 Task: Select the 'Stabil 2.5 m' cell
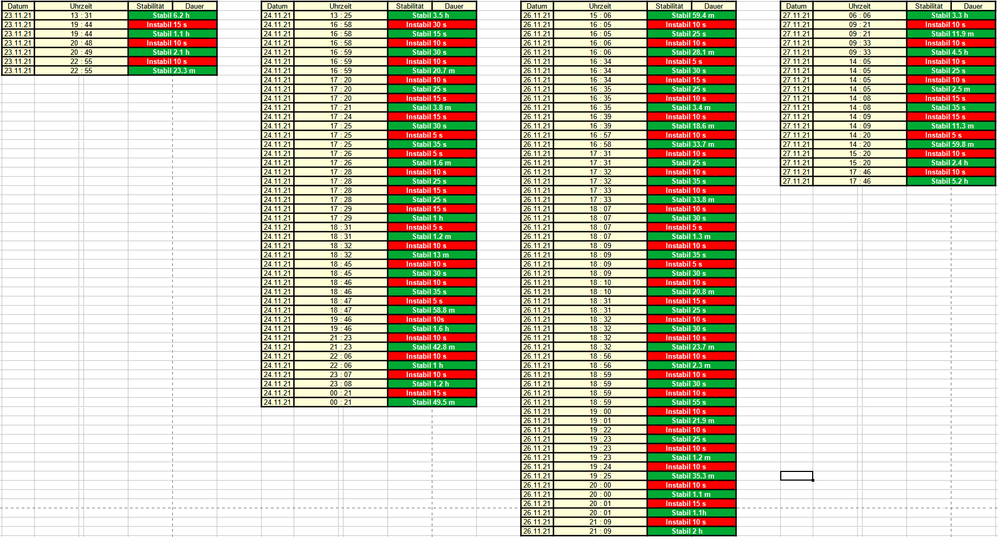952,89
